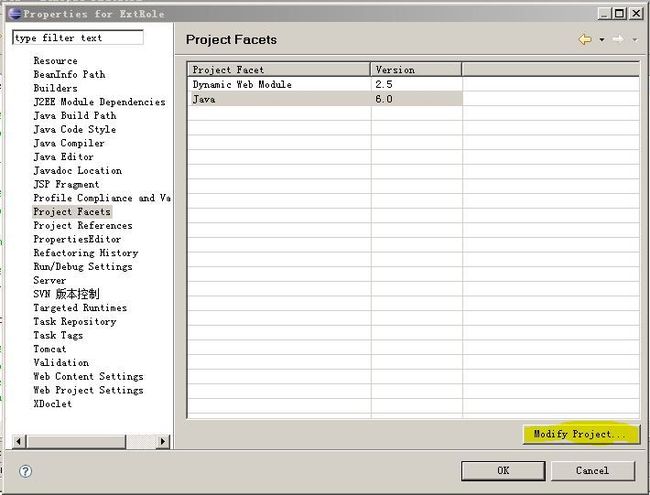650x495 pixels.
Task: Select Run/Debug Settings
Action: point(83,267)
